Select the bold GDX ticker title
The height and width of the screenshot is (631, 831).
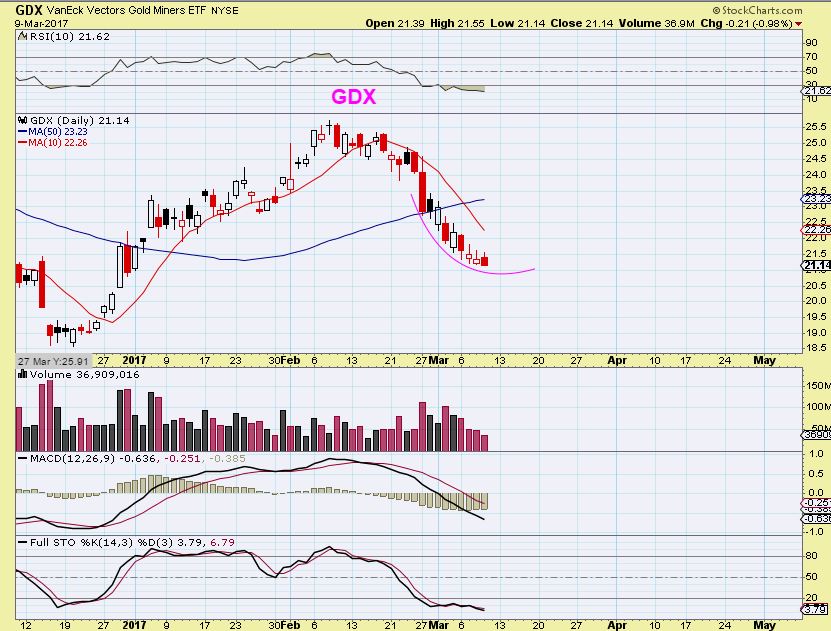coord(30,10)
